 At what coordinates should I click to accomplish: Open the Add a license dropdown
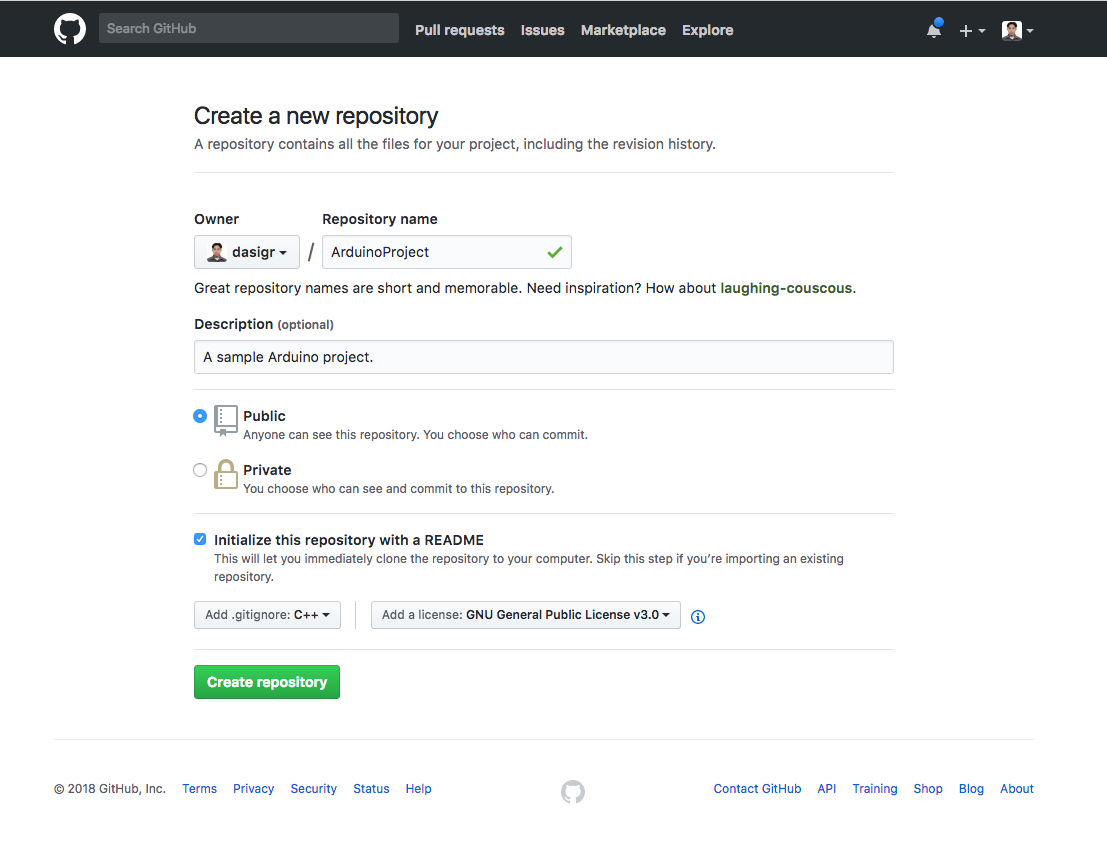coord(526,615)
